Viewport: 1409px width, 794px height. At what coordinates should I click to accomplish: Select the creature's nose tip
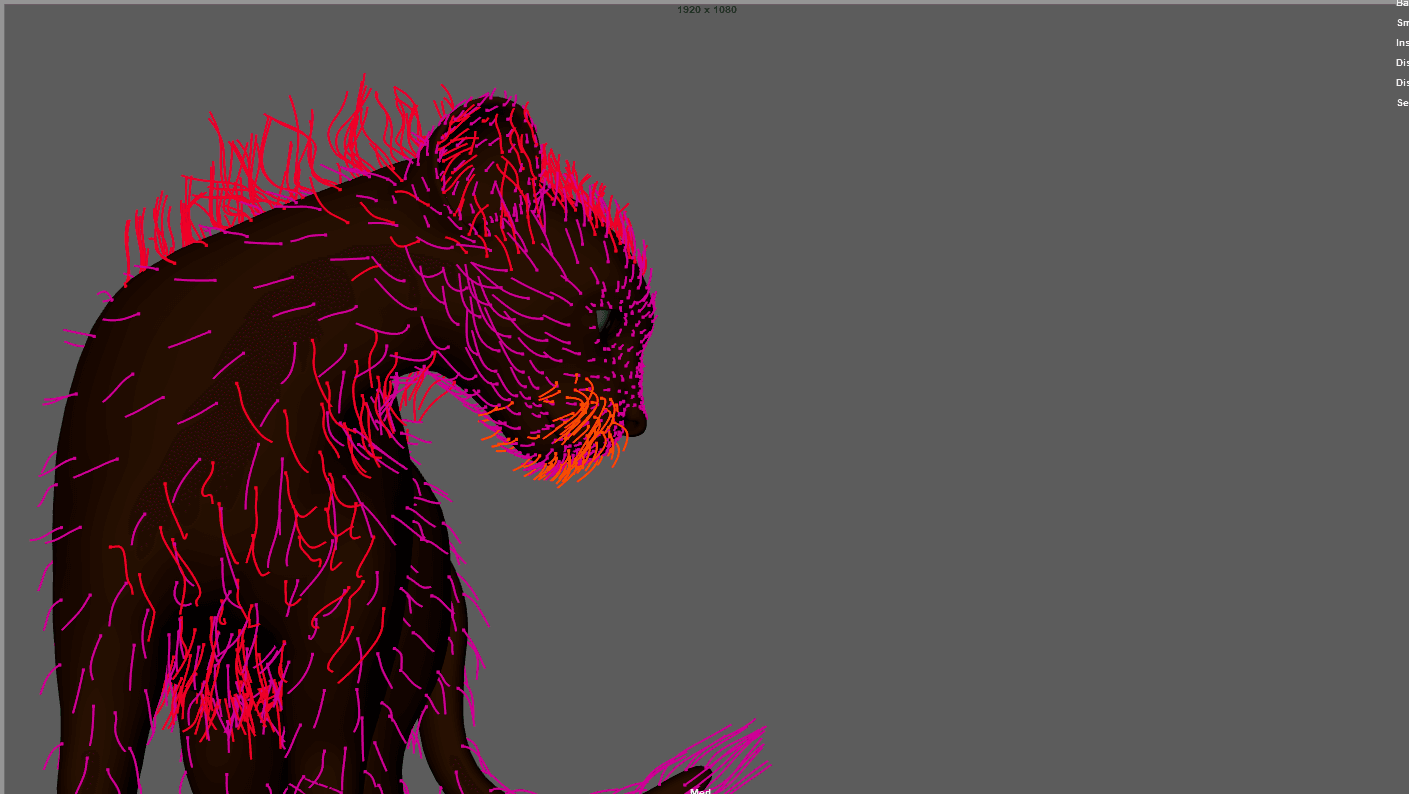(x=636, y=424)
